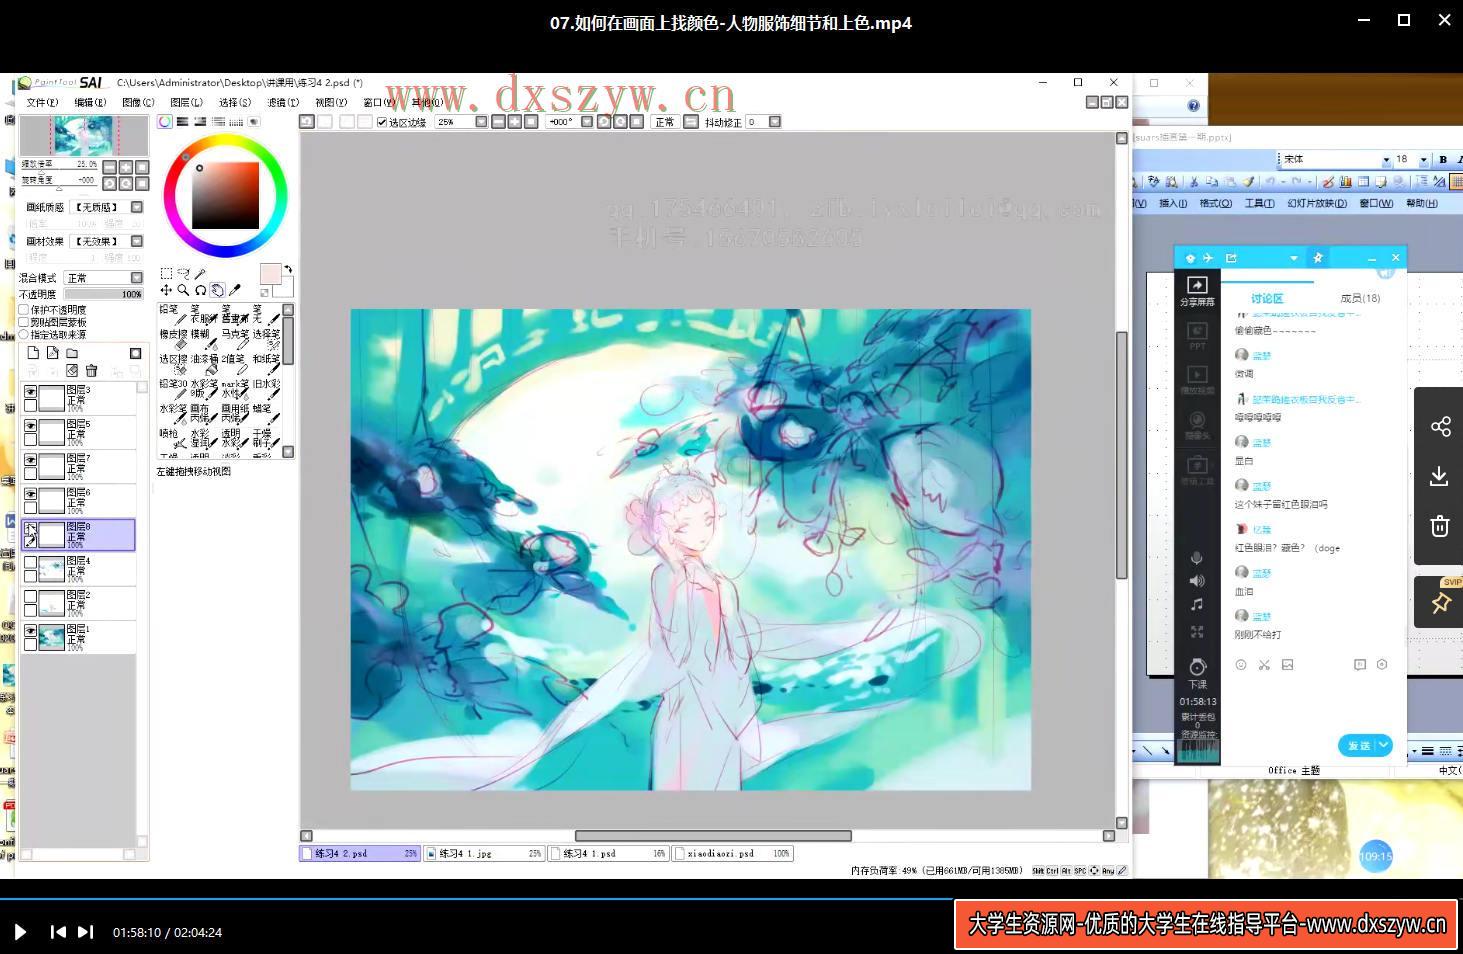Play the video with the play button
The width and height of the screenshot is (1463, 954).
(x=20, y=932)
